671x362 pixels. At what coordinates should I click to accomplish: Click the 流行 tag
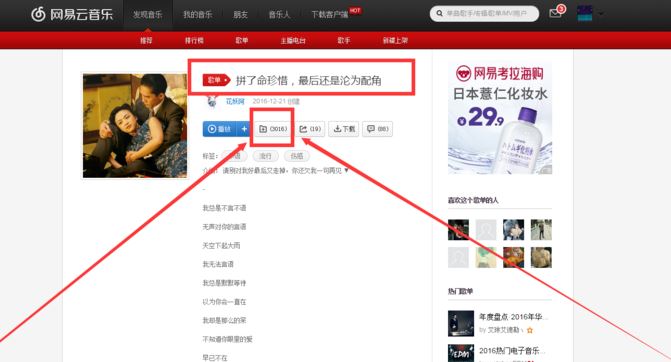pyautogui.click(x=265, y=156)
